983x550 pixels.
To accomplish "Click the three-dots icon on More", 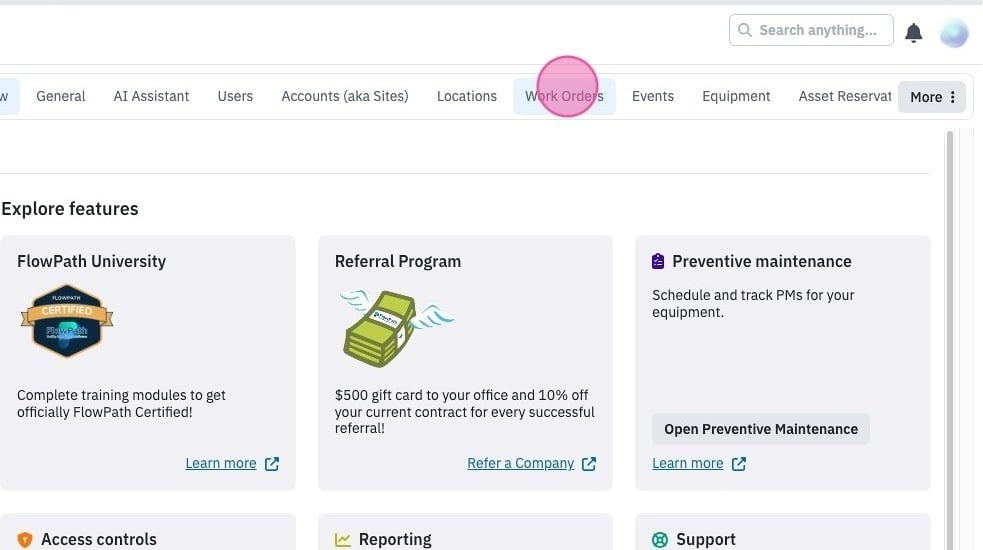I will pyautogui.click(x=952, y=97).
